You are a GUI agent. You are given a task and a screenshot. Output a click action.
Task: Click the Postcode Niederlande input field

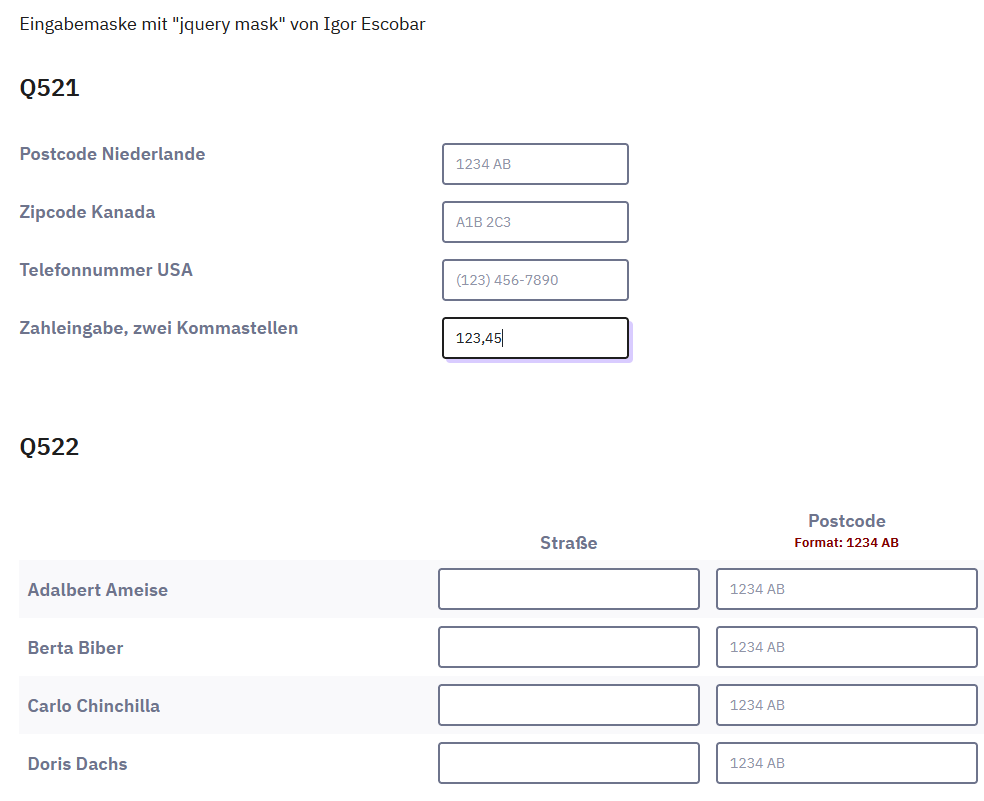pyautogui.click(x=535, y=164)
